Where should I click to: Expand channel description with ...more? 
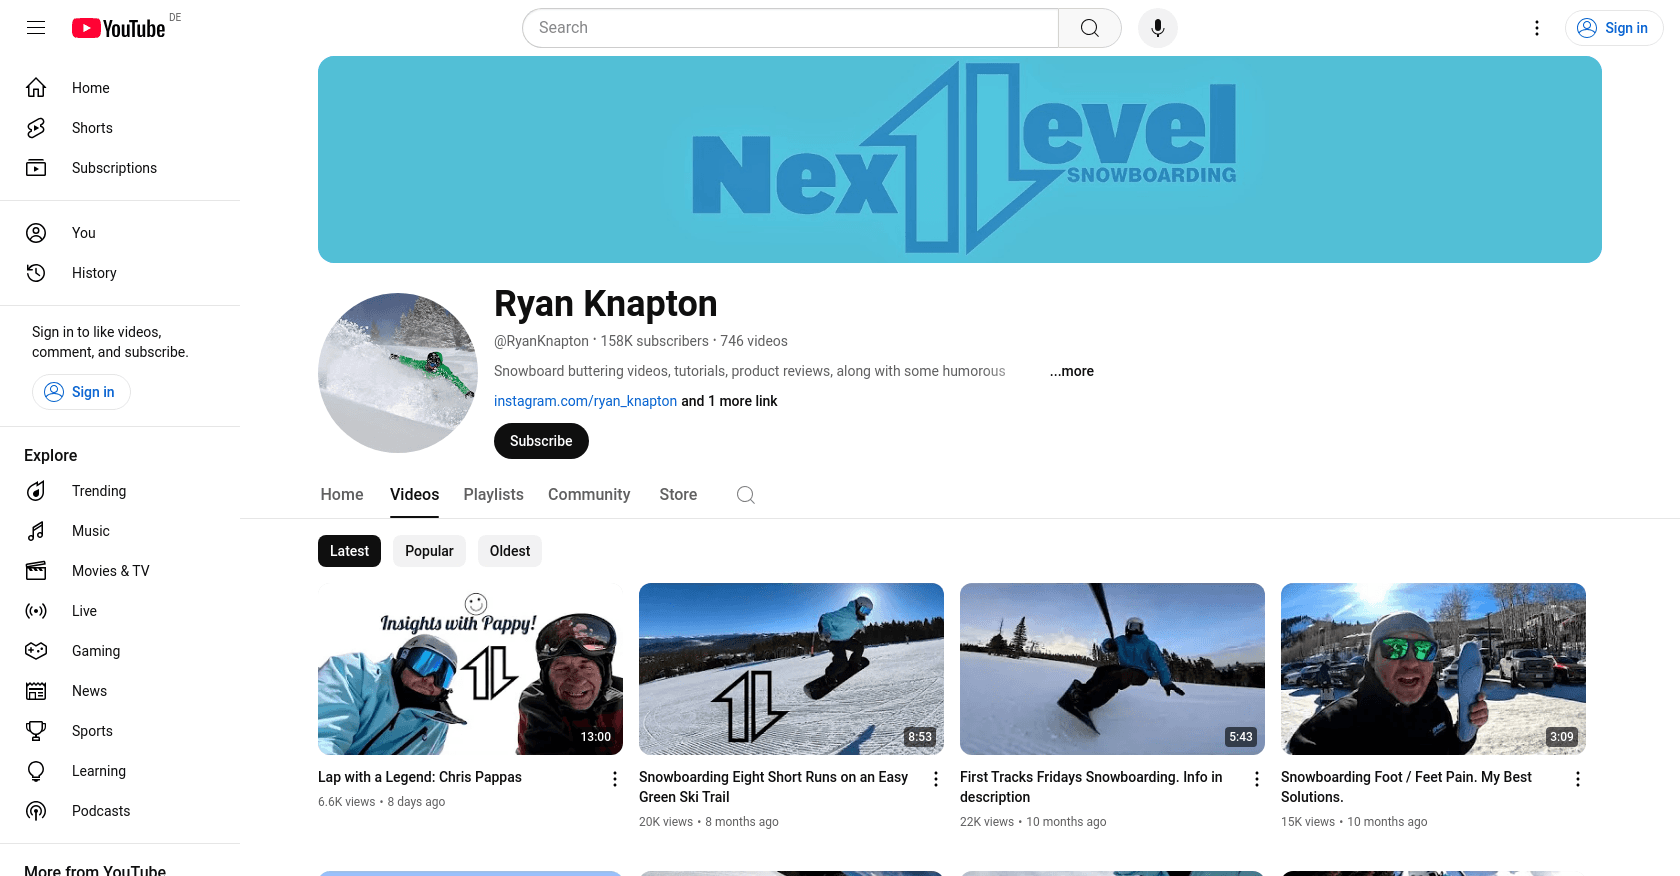coord(1071,371)
